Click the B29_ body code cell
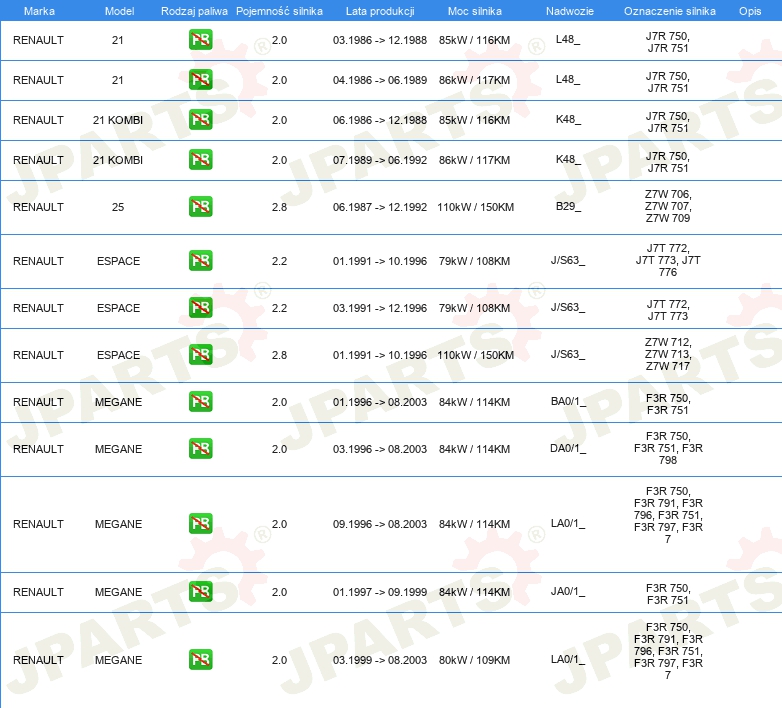Viewport: 782px width, 708px height. pos(569,206)
